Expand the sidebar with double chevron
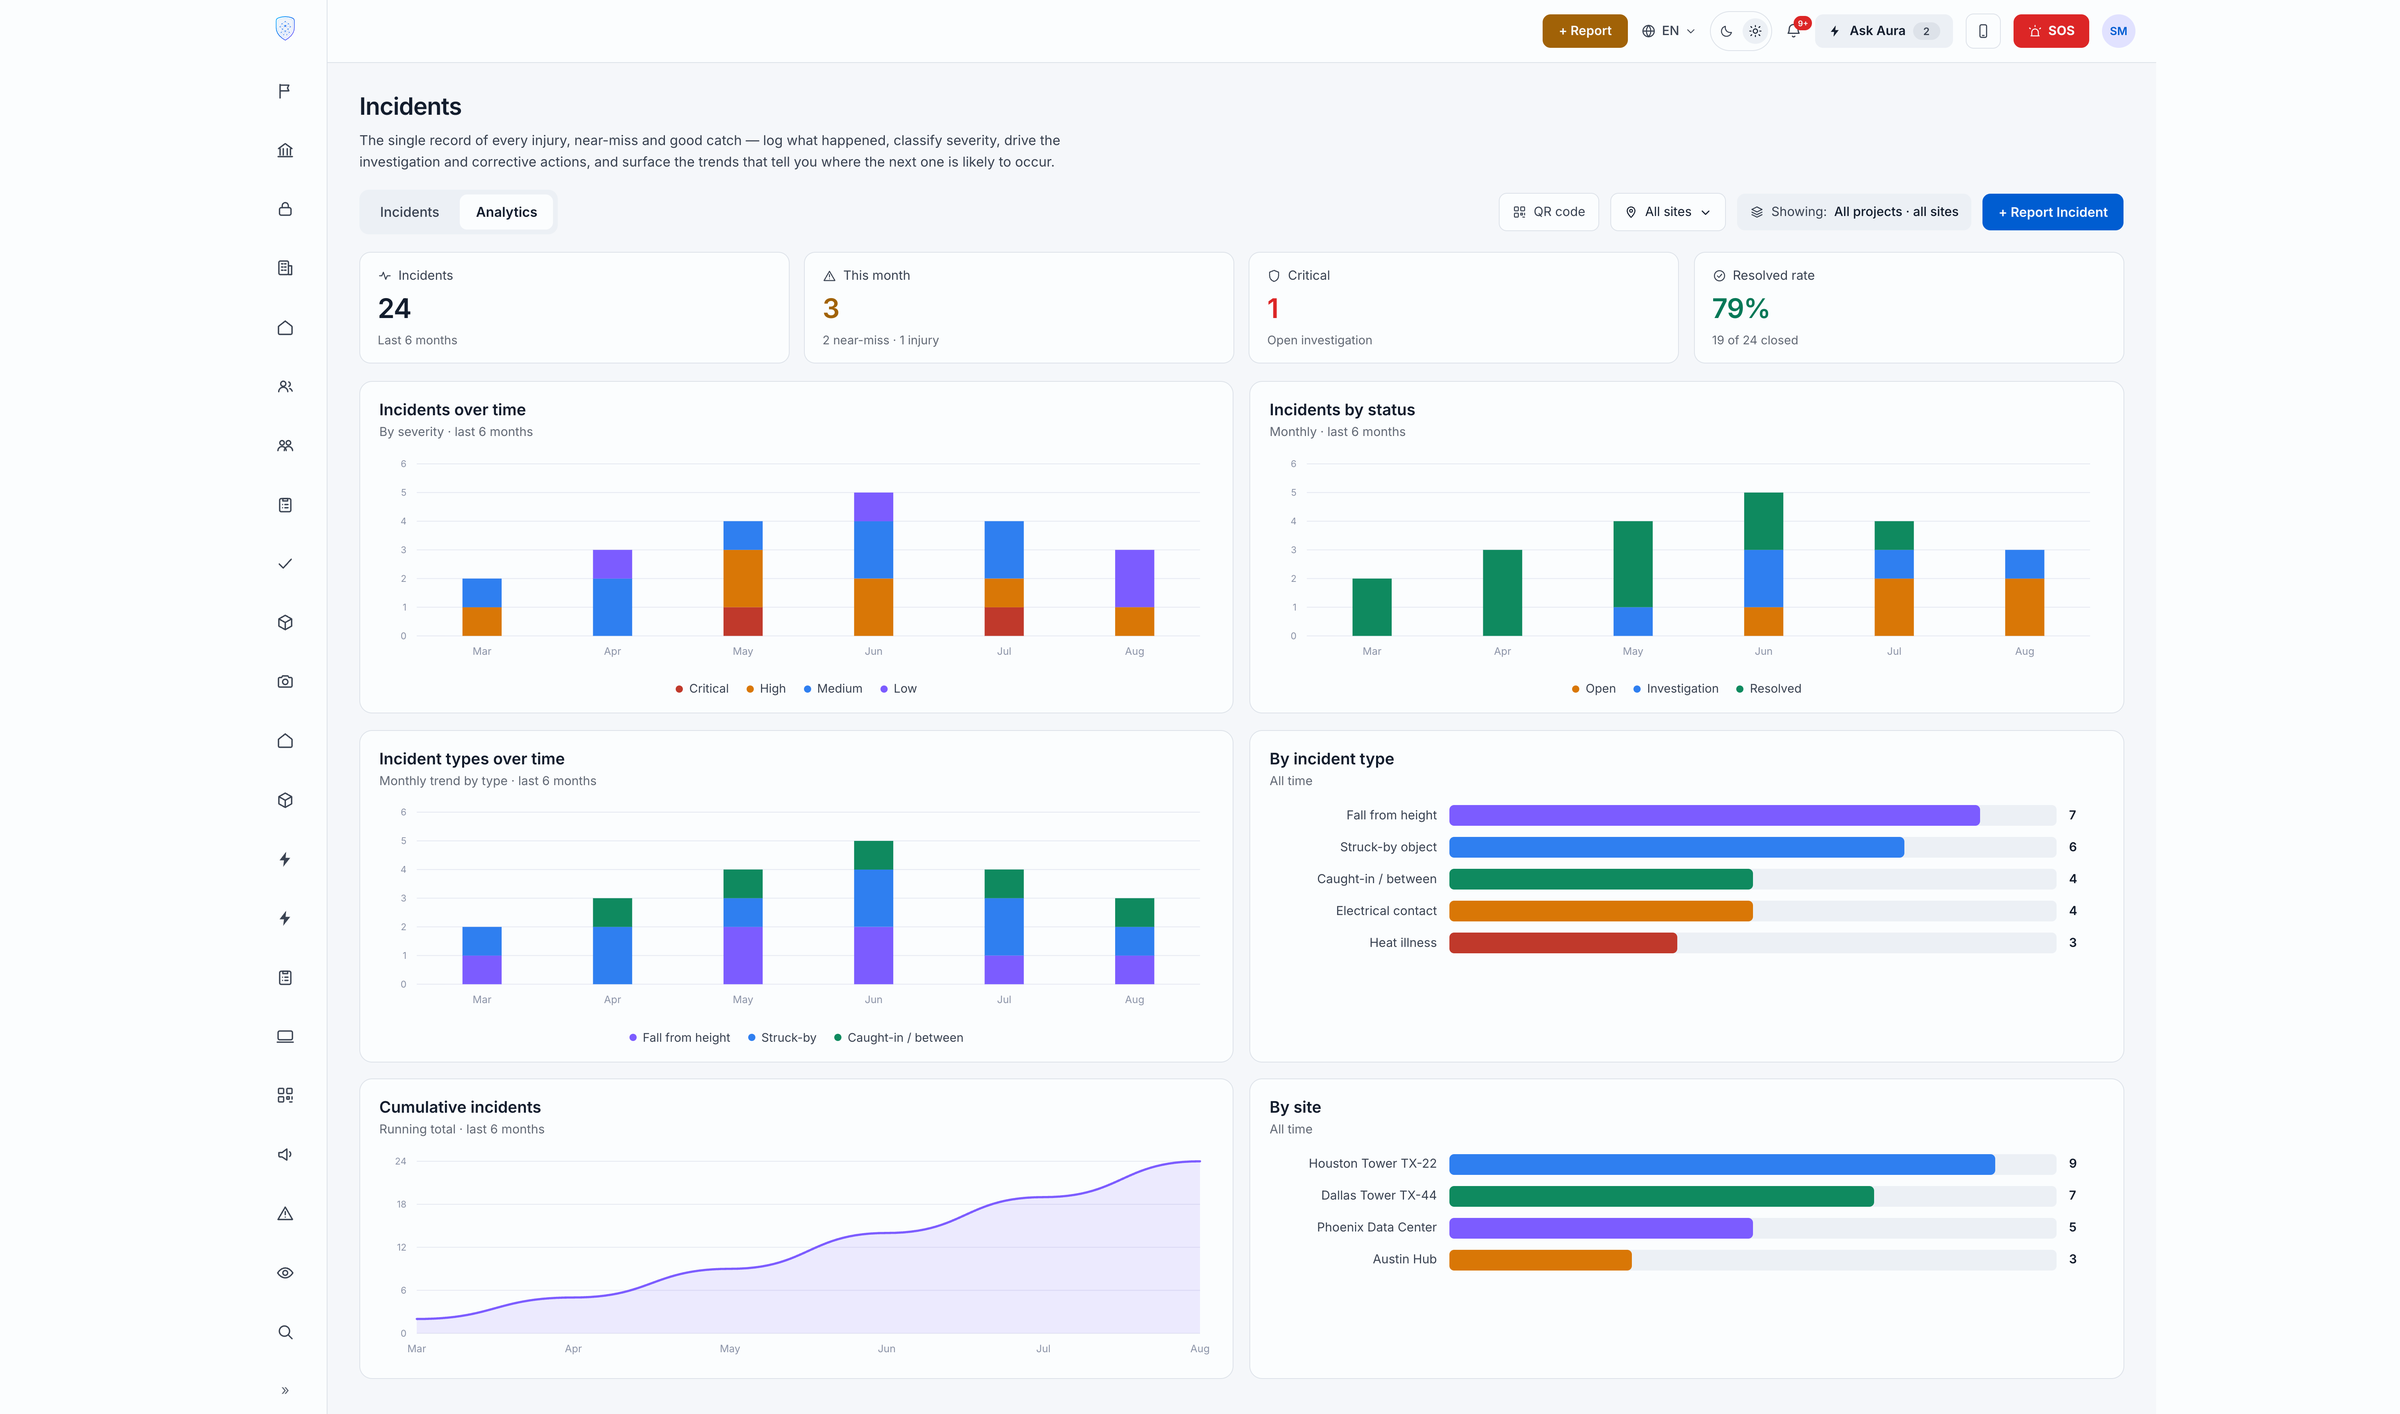The height and width of the screenshot is (1414, 2400). coord(285,1391)
